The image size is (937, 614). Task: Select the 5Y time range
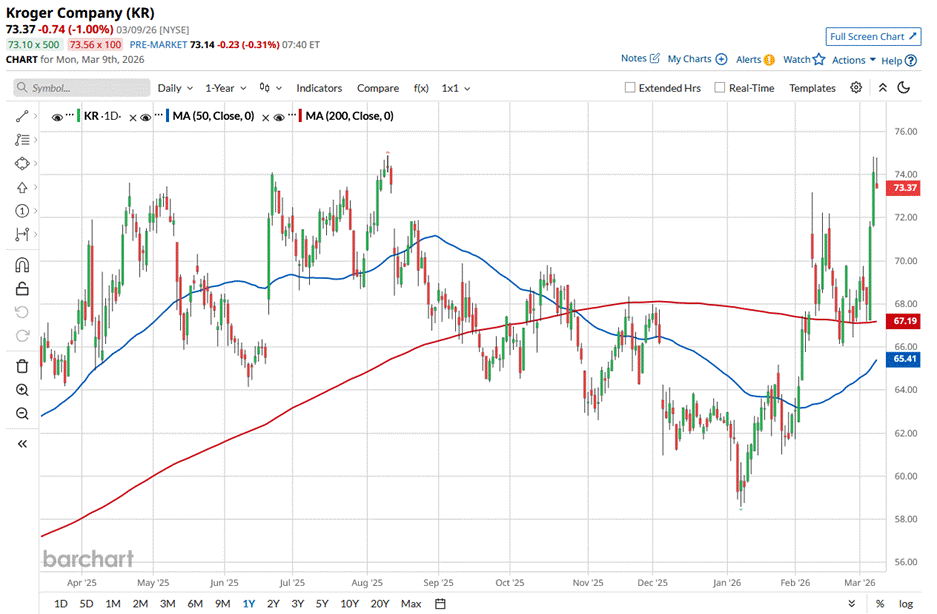pos(321,604)
